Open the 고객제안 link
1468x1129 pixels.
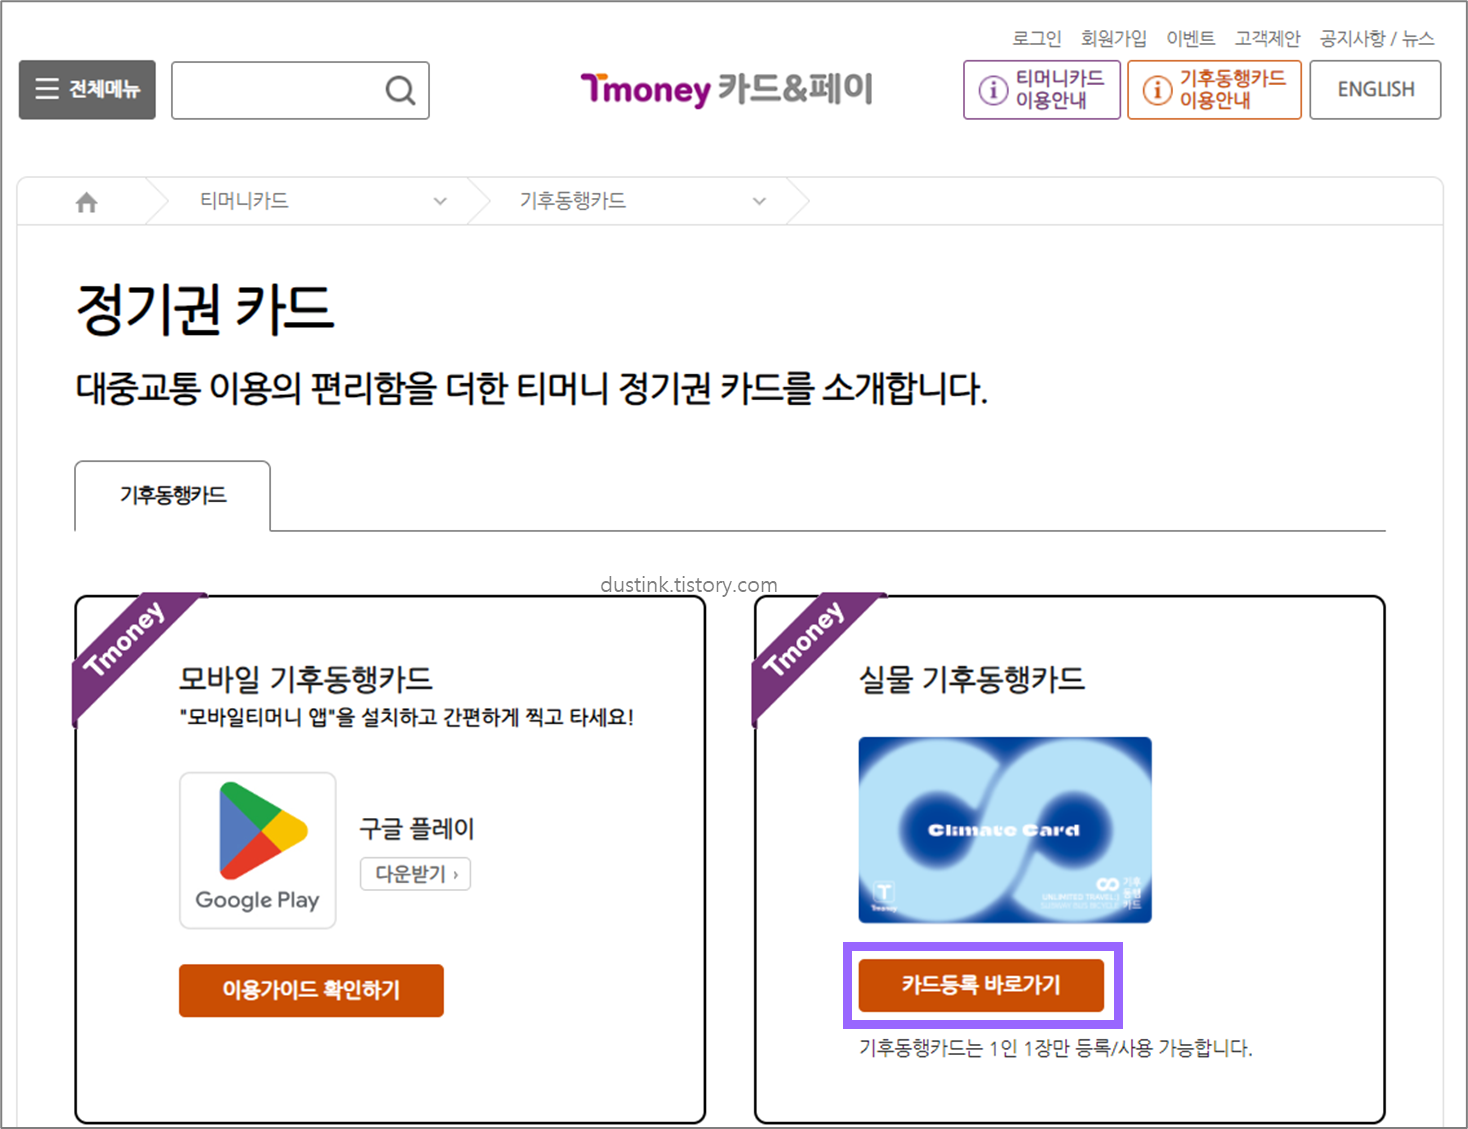1267,38
